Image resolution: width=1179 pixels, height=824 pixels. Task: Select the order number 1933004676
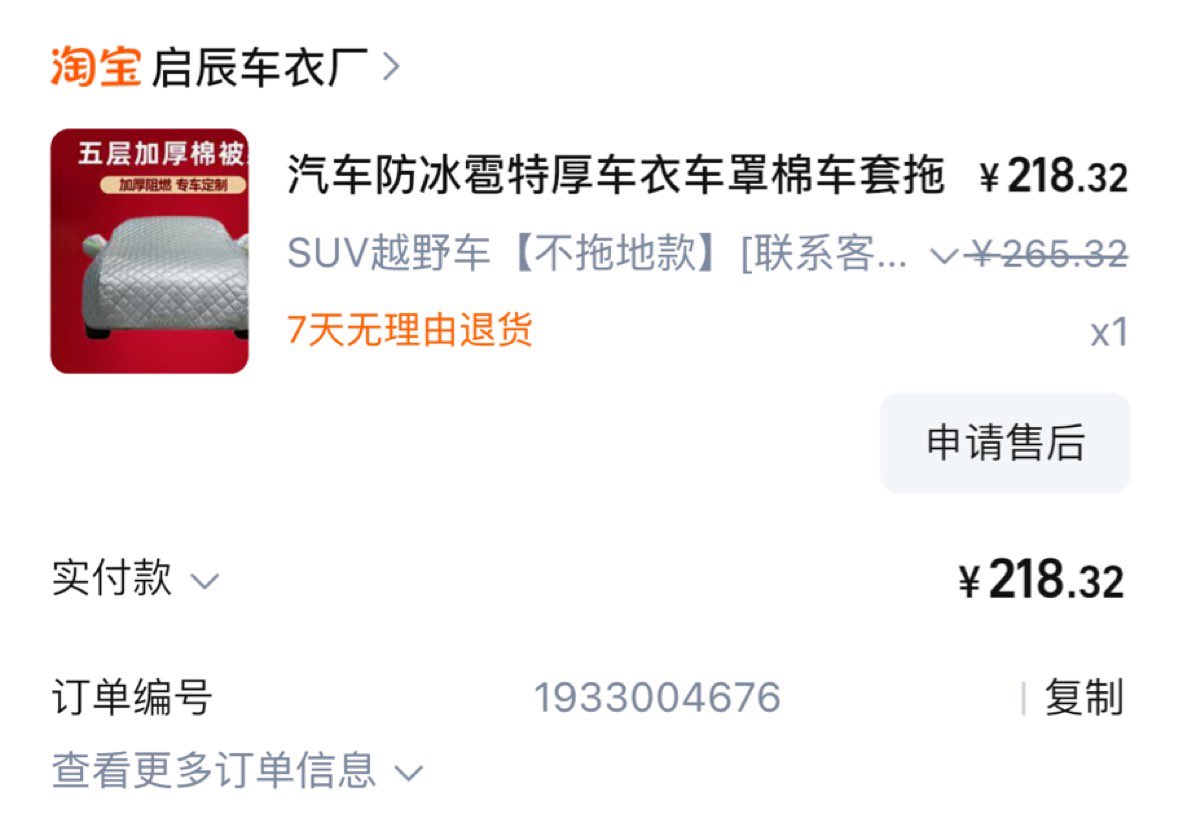pos(657,698)
